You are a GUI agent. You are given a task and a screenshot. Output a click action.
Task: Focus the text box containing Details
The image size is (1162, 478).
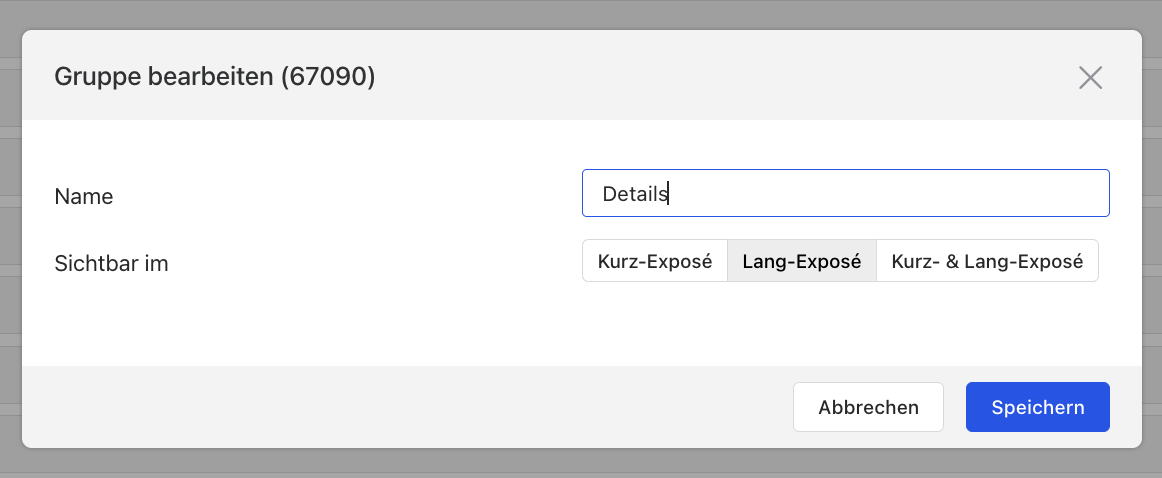pyautogui.click(x=846, y=193)
